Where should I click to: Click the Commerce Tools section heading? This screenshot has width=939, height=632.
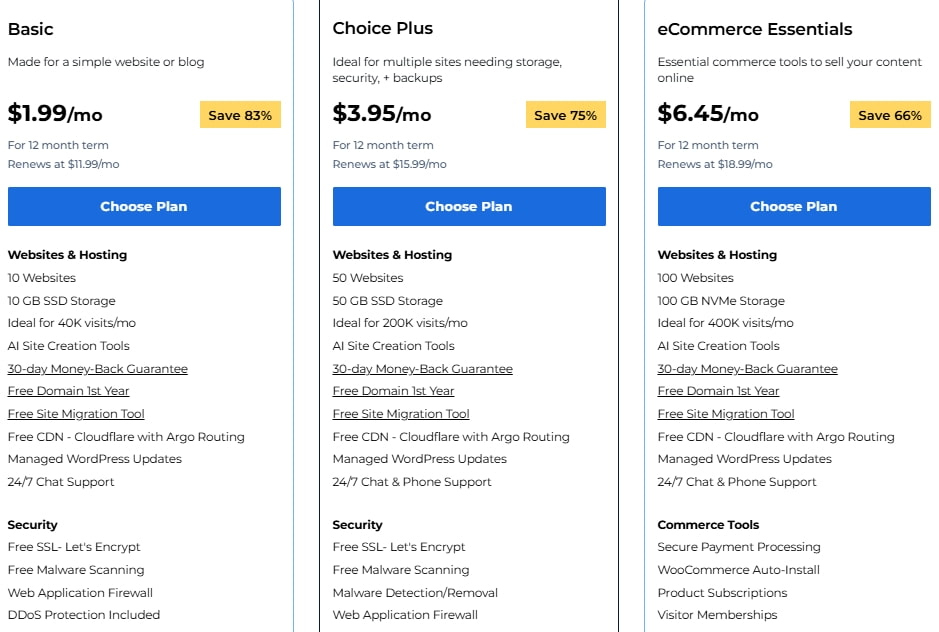click(708, 525)
